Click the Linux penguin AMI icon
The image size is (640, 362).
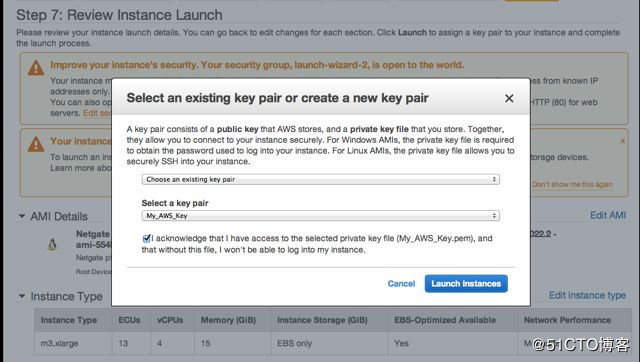pyautogui.click(x=52, y=244)
